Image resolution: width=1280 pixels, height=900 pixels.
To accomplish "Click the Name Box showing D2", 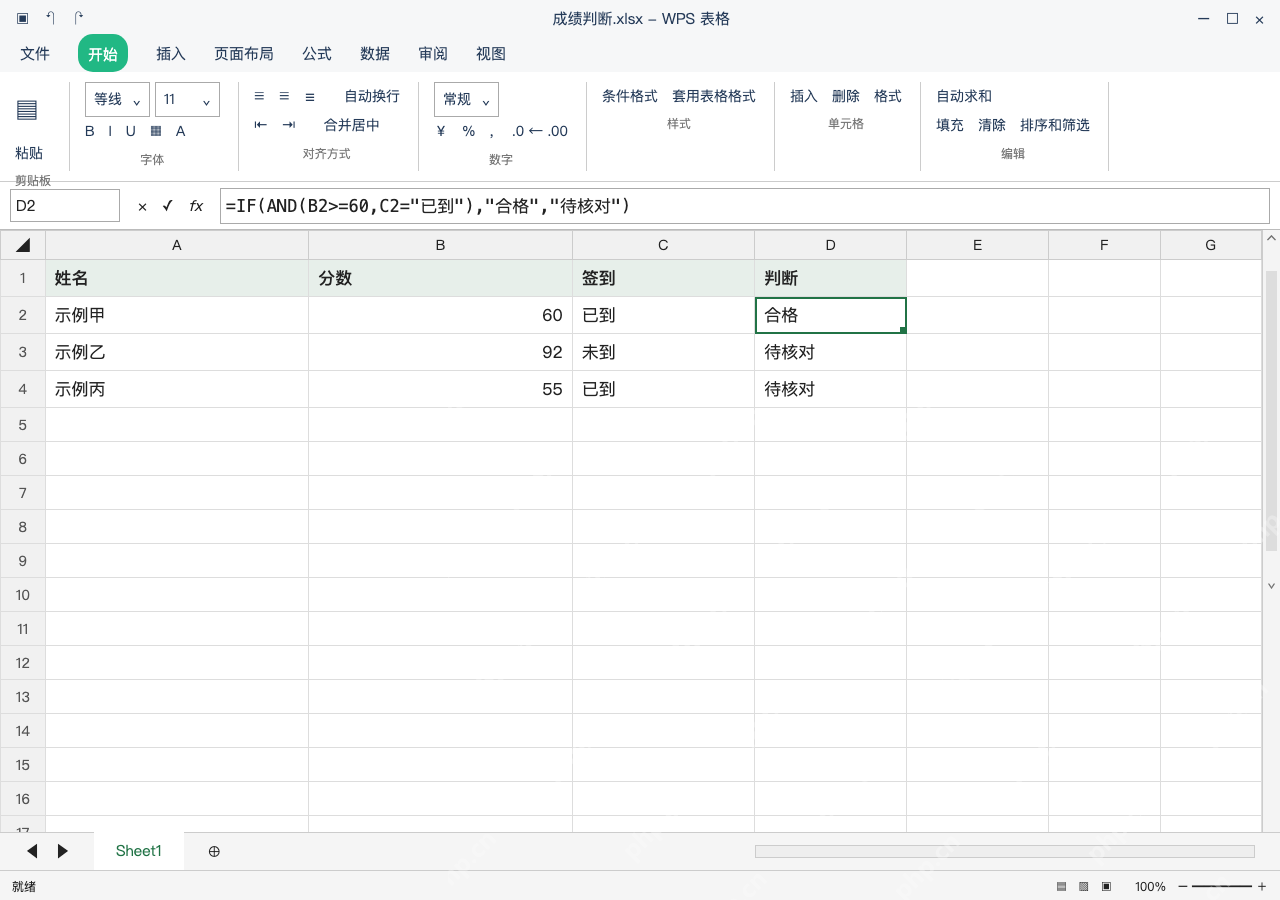I will click(x=65, y=206).
